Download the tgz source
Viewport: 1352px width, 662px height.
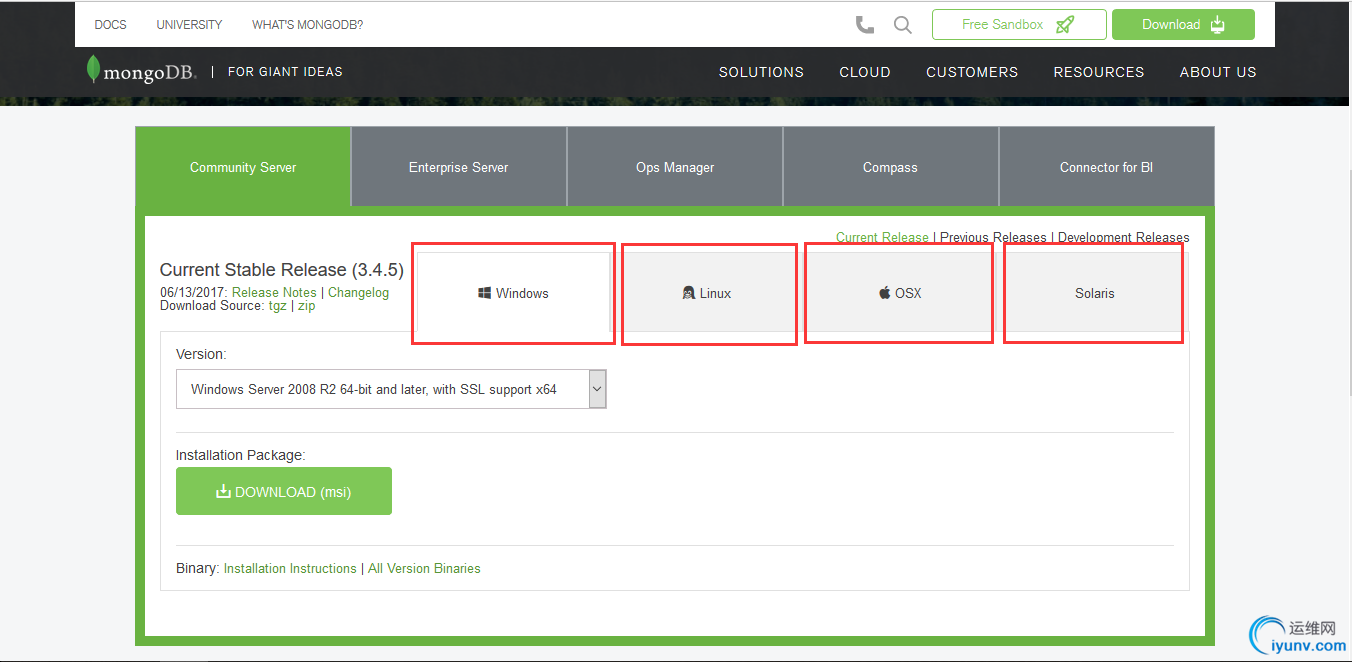277,306
